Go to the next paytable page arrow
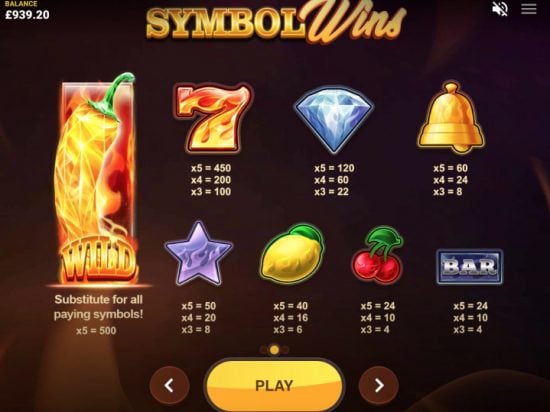 tap(379, 386)
